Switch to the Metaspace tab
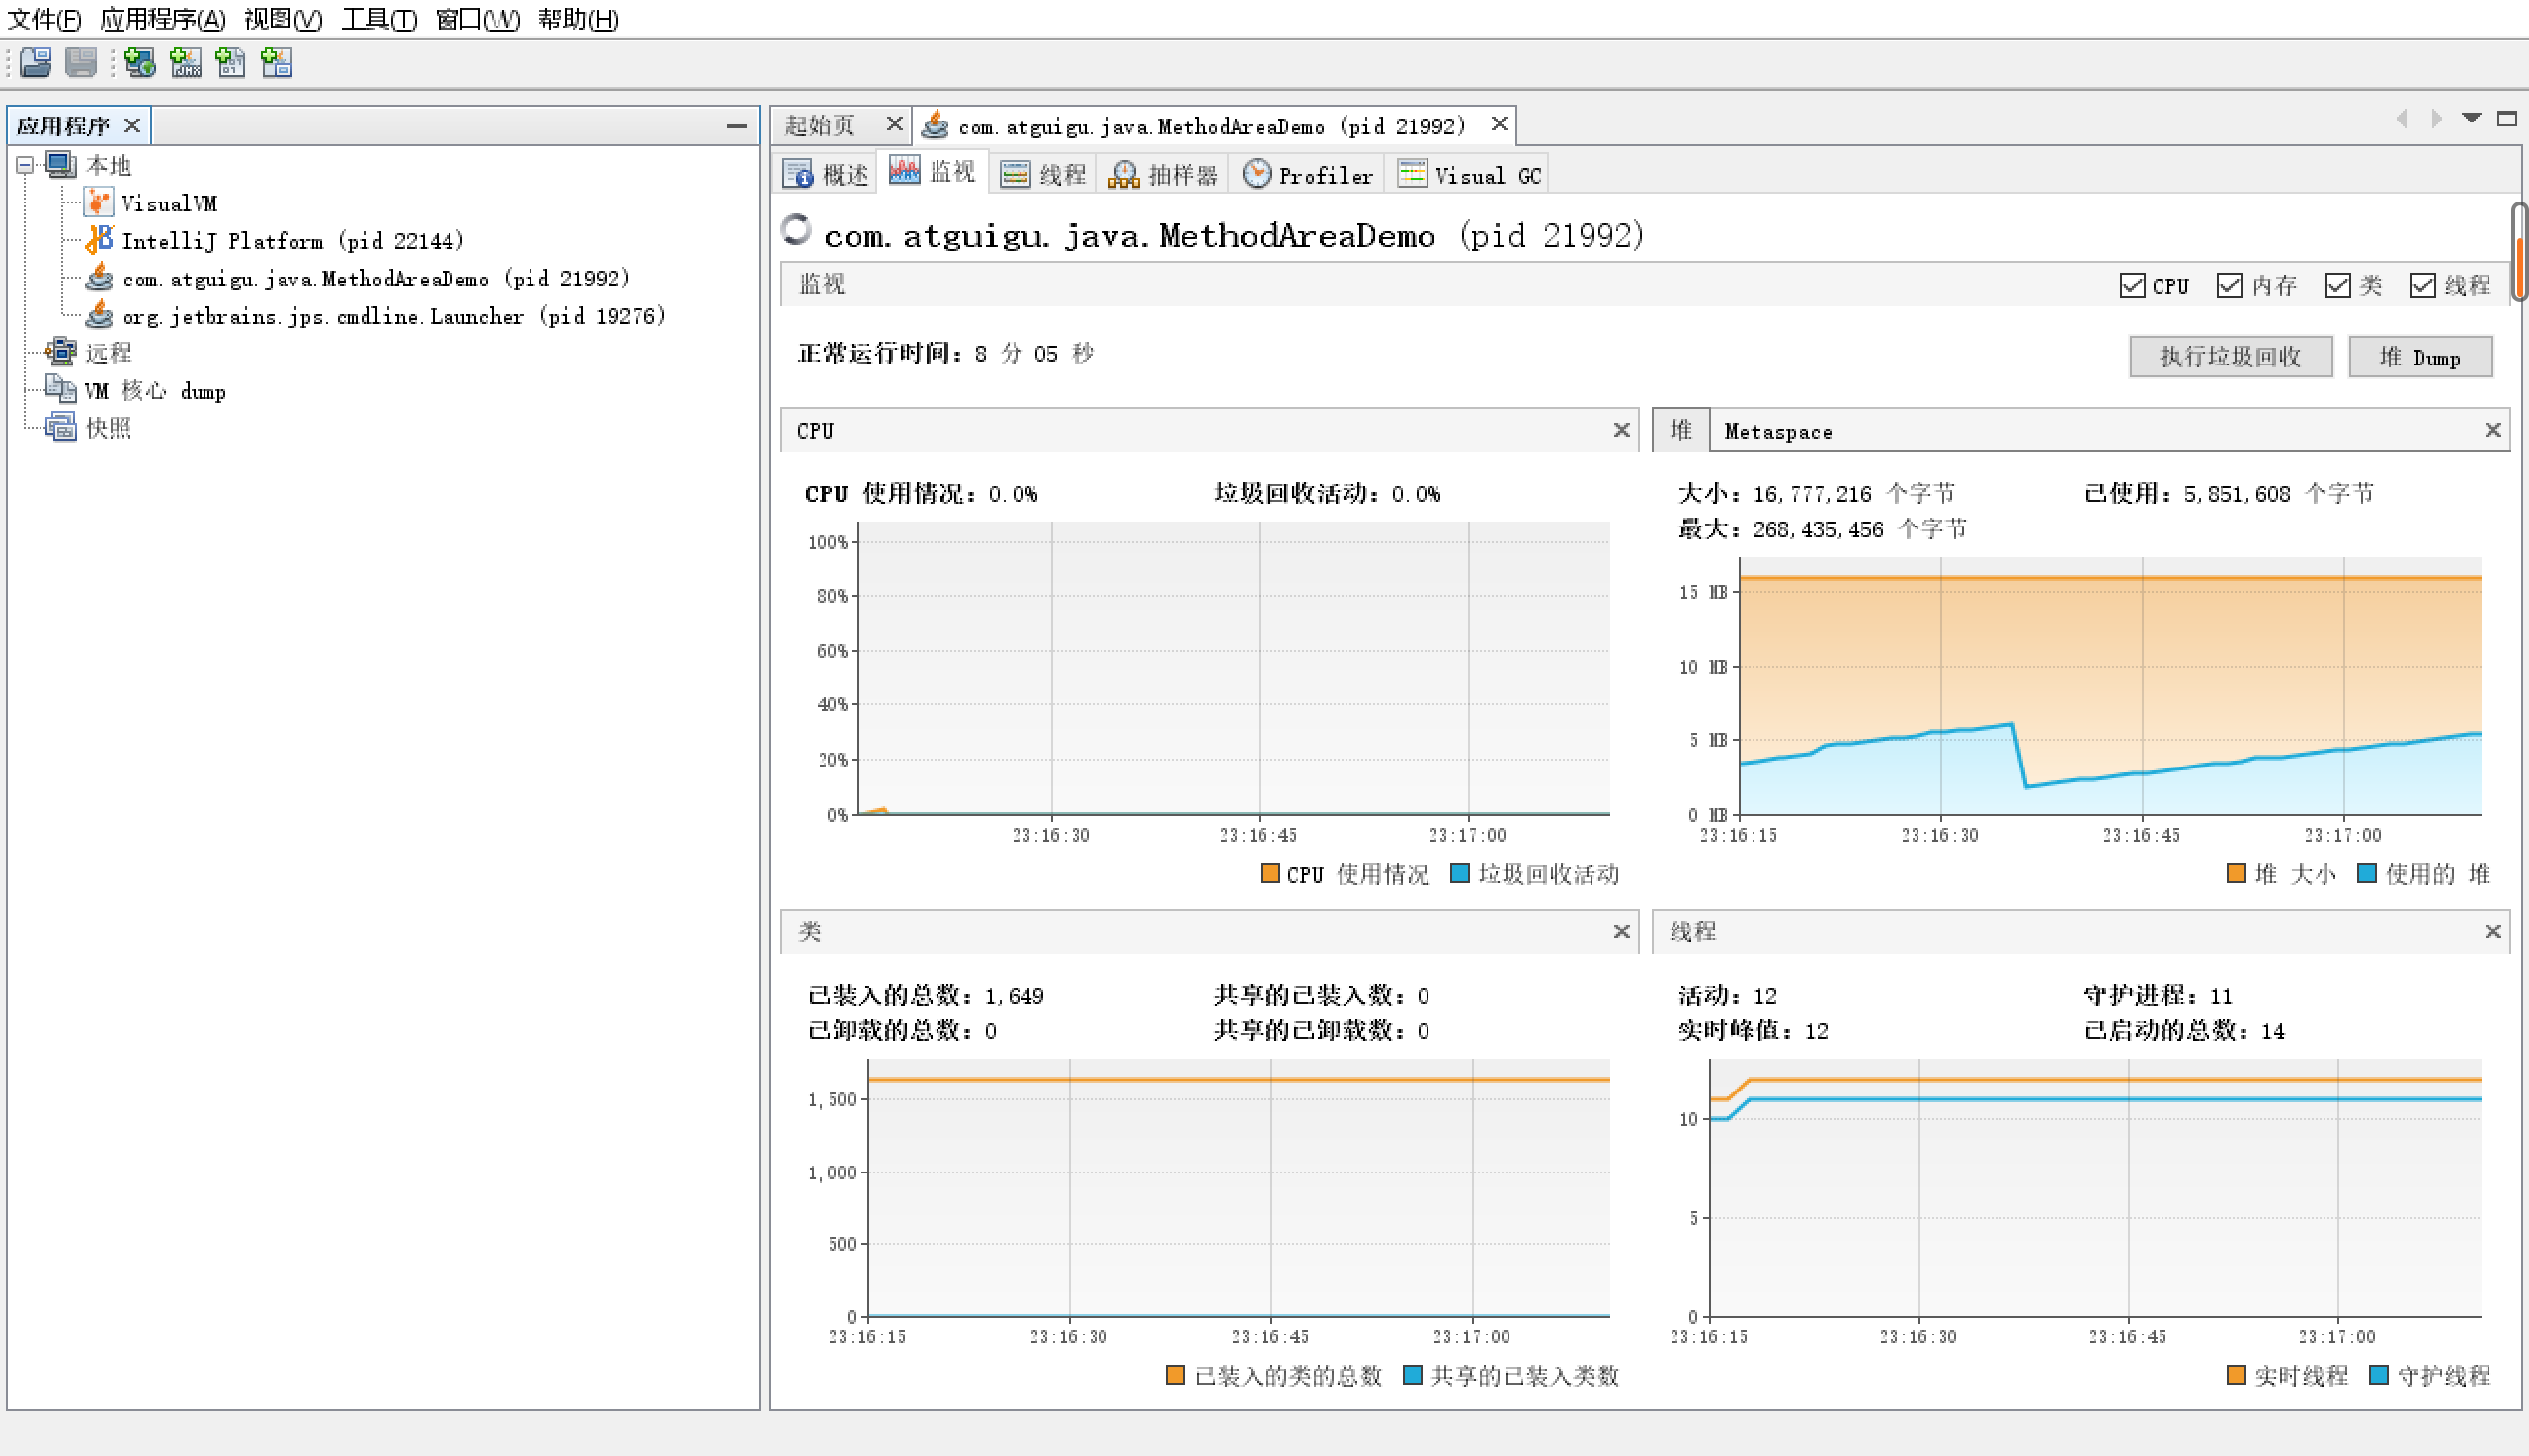Screen dimensions: 2529x1456 (1778, 431)
